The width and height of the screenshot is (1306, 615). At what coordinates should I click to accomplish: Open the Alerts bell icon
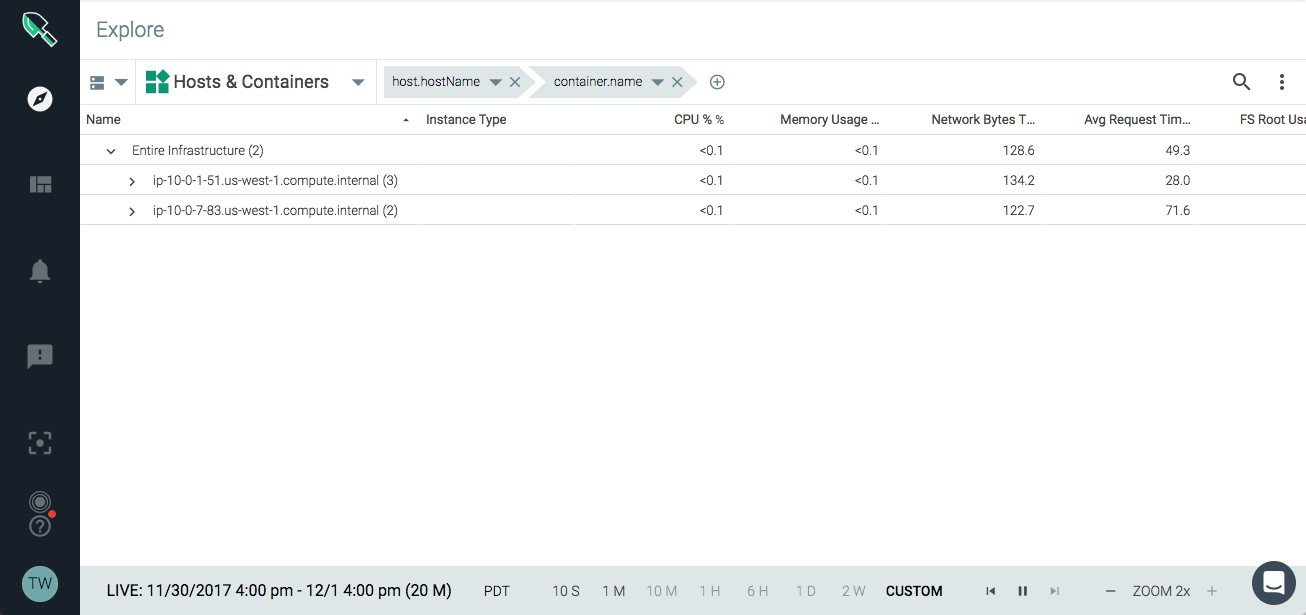(40, 271)
